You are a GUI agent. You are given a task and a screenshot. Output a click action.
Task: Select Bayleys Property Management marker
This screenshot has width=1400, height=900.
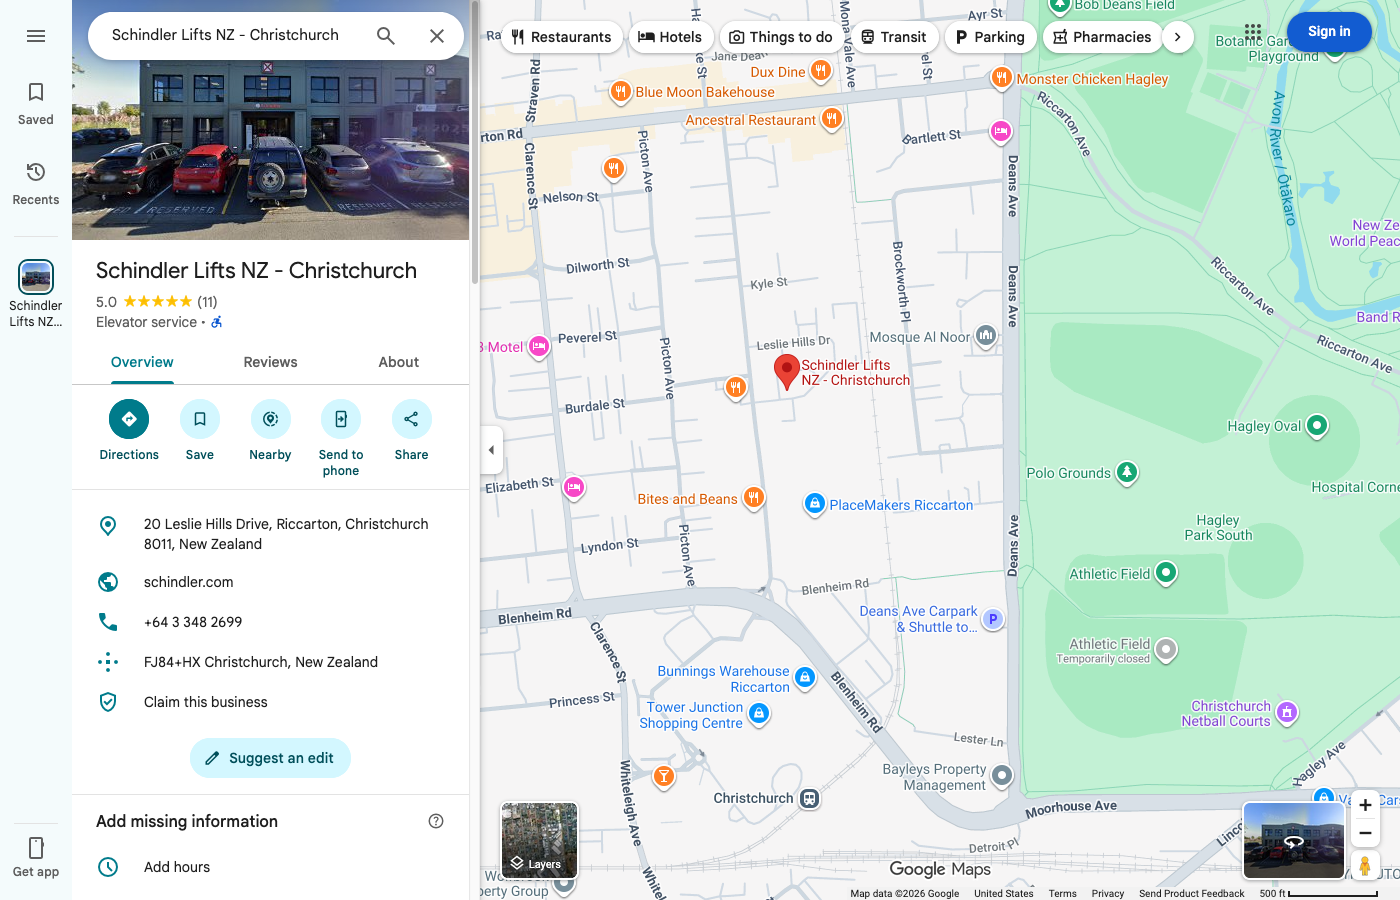pyautogui.click(x=1002, y=776)
